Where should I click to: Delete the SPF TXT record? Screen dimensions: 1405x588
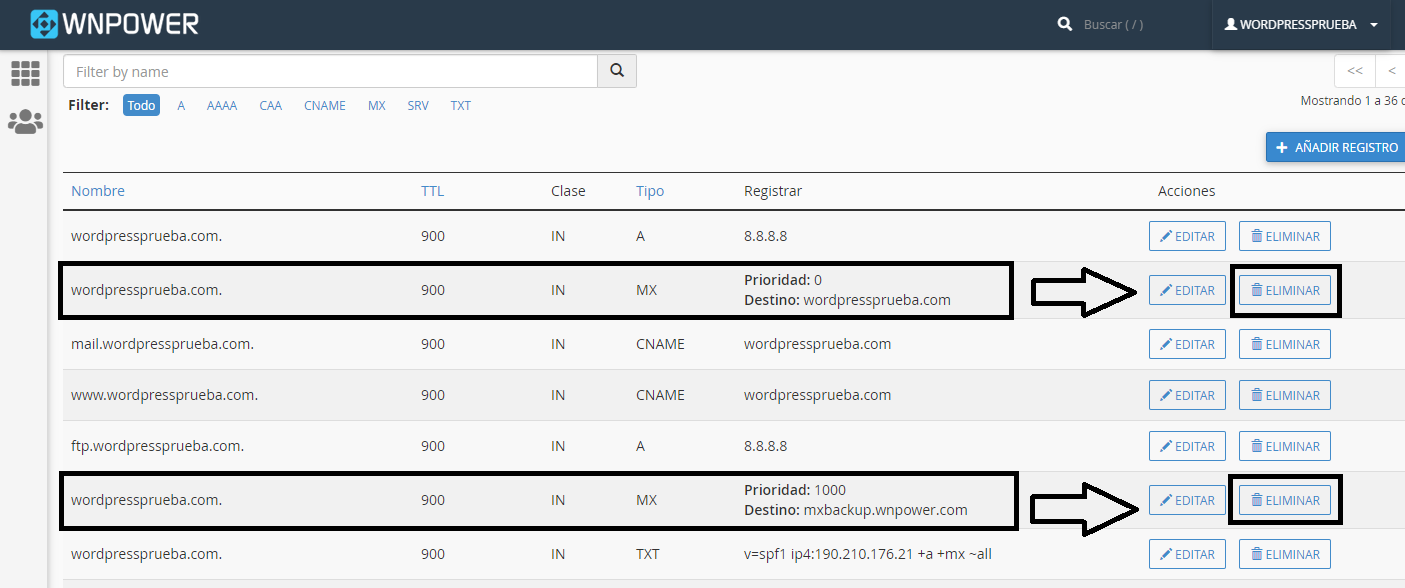pos(1285,554)
